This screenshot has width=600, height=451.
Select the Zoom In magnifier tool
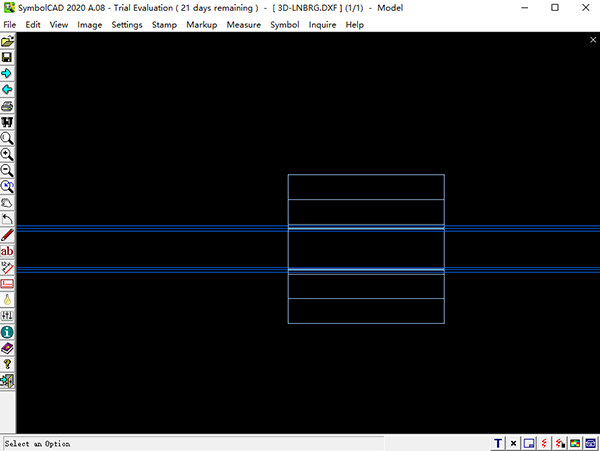click(8, 154)
